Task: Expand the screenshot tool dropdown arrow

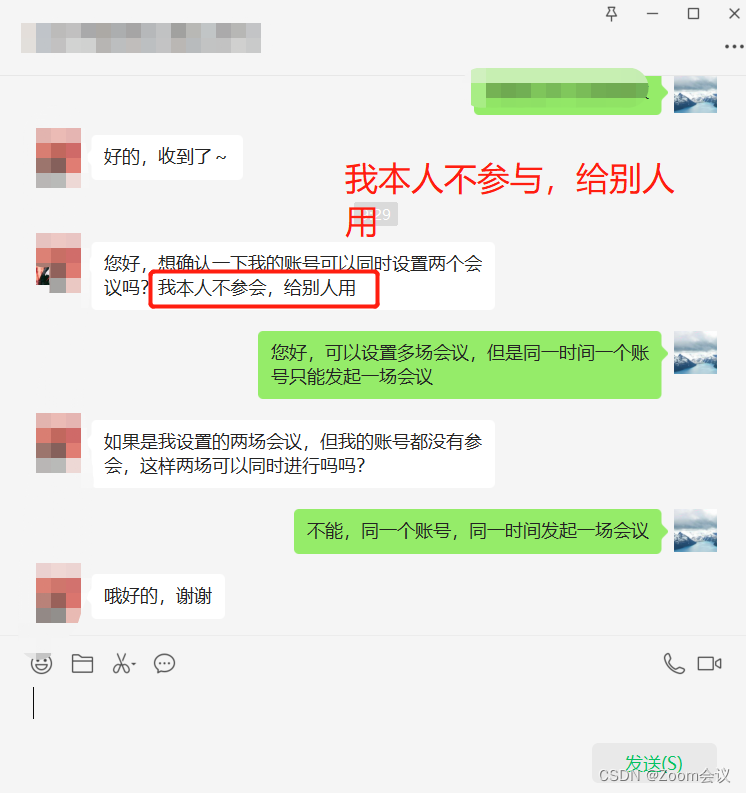Action: 134,664
